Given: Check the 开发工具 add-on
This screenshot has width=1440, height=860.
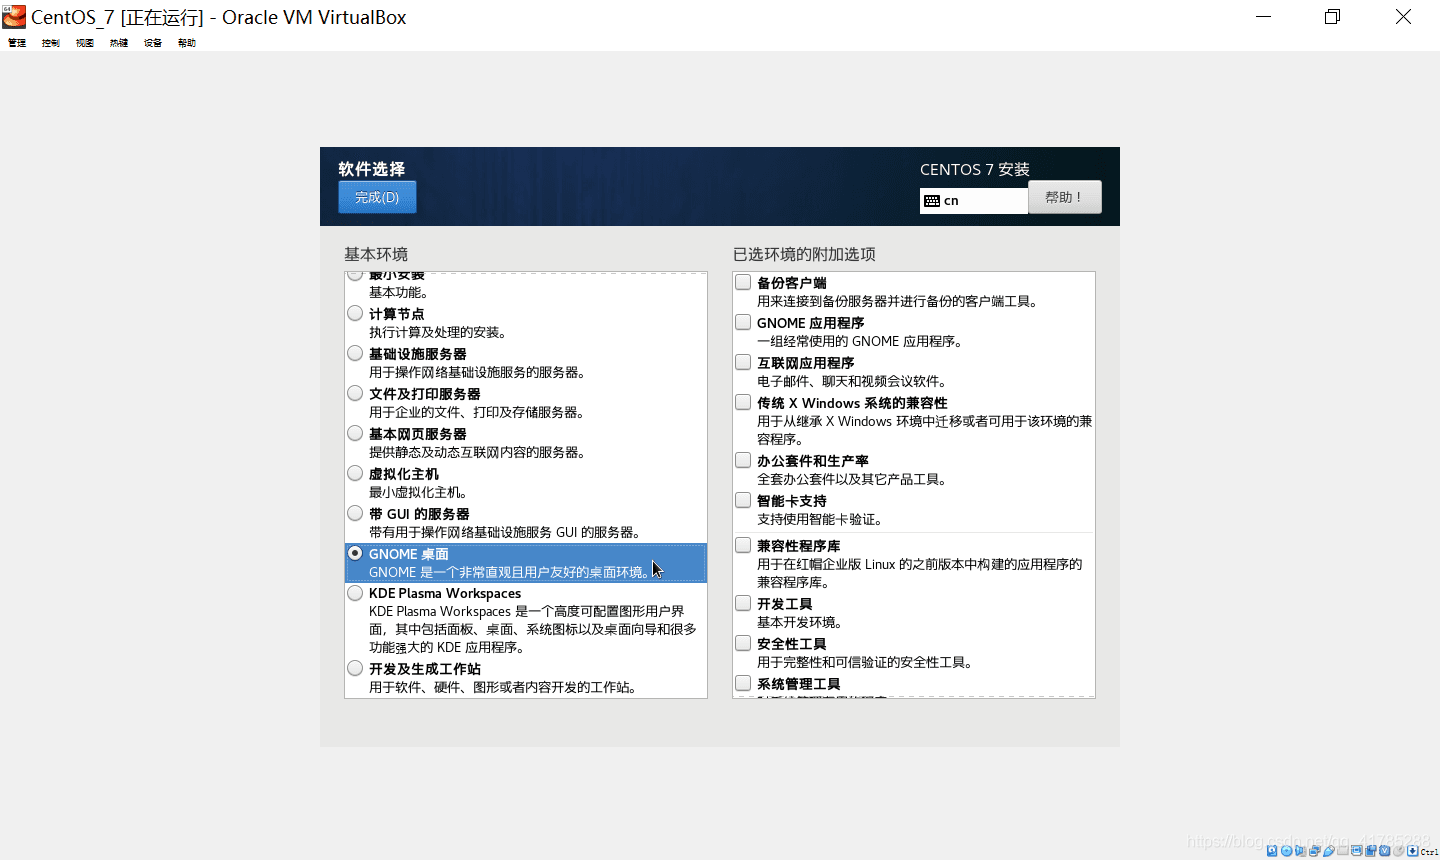Looking at the screenshot, I should tap(743, 603).
